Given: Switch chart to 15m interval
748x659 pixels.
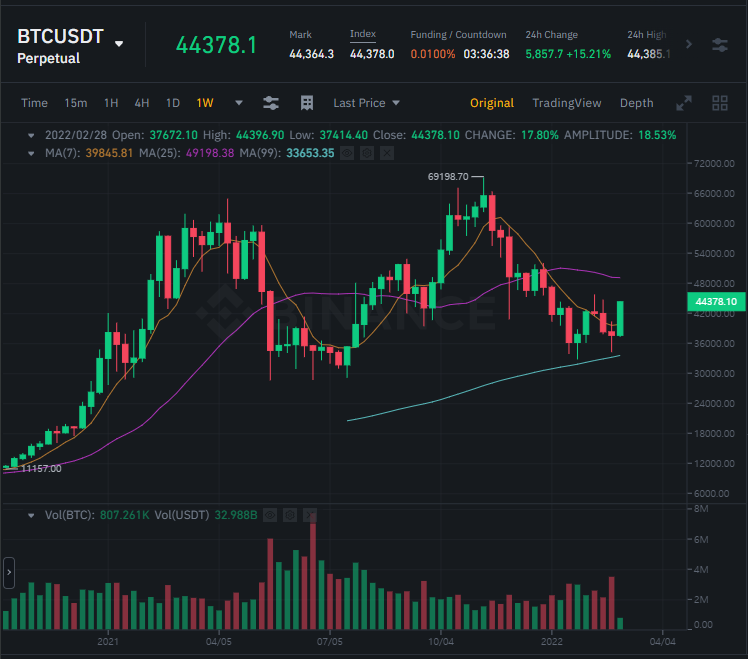Looking at the screenshot, I should (76, 103).
